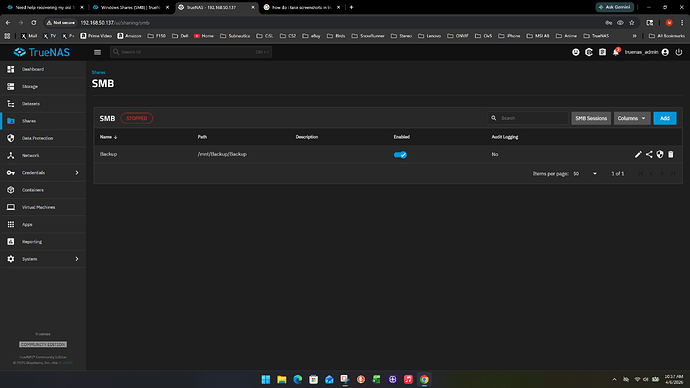Open the feedback smiley icon
The image size is (690, 388).
[x=576, y=52]
